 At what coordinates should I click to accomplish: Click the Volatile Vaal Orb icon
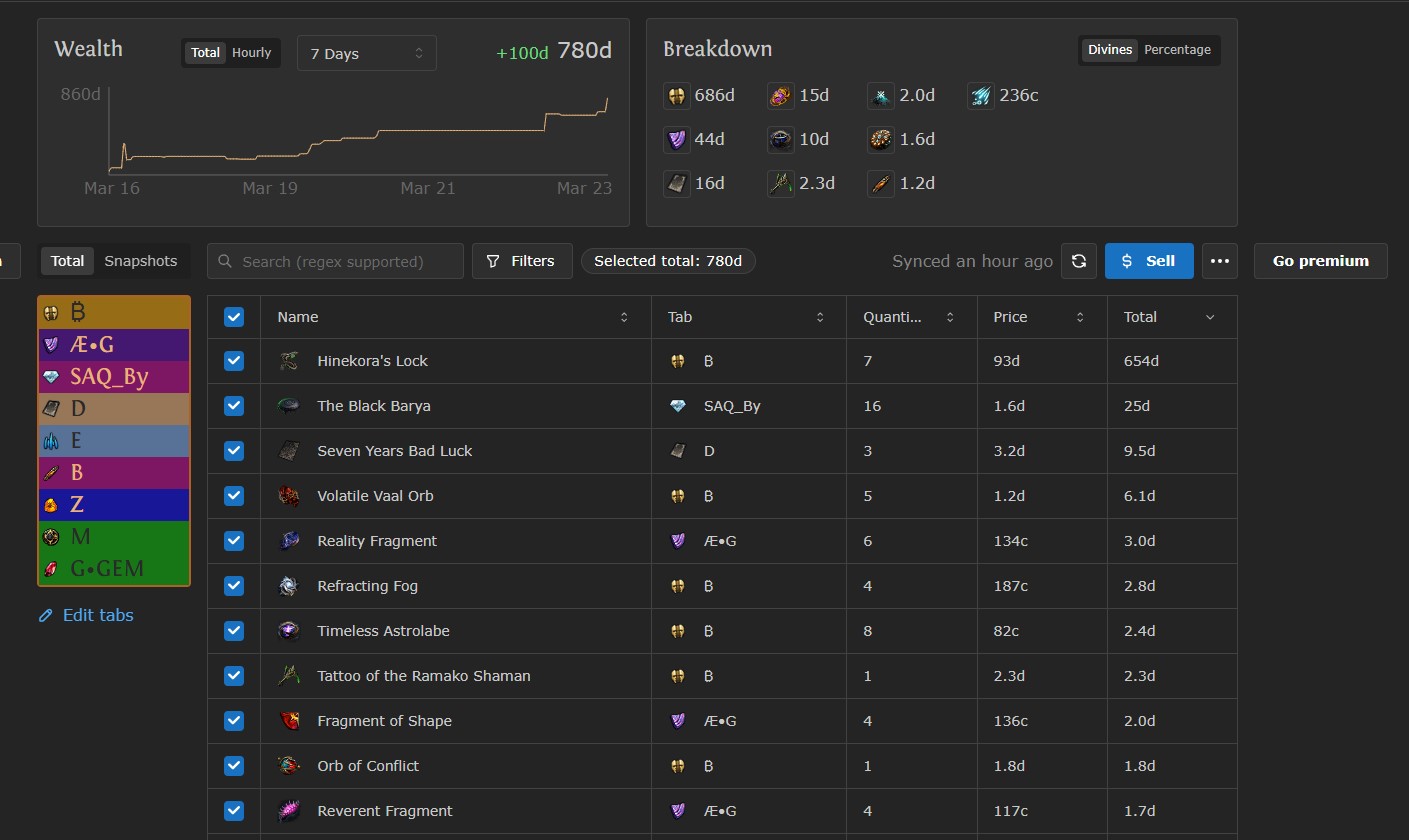point(289,496)
